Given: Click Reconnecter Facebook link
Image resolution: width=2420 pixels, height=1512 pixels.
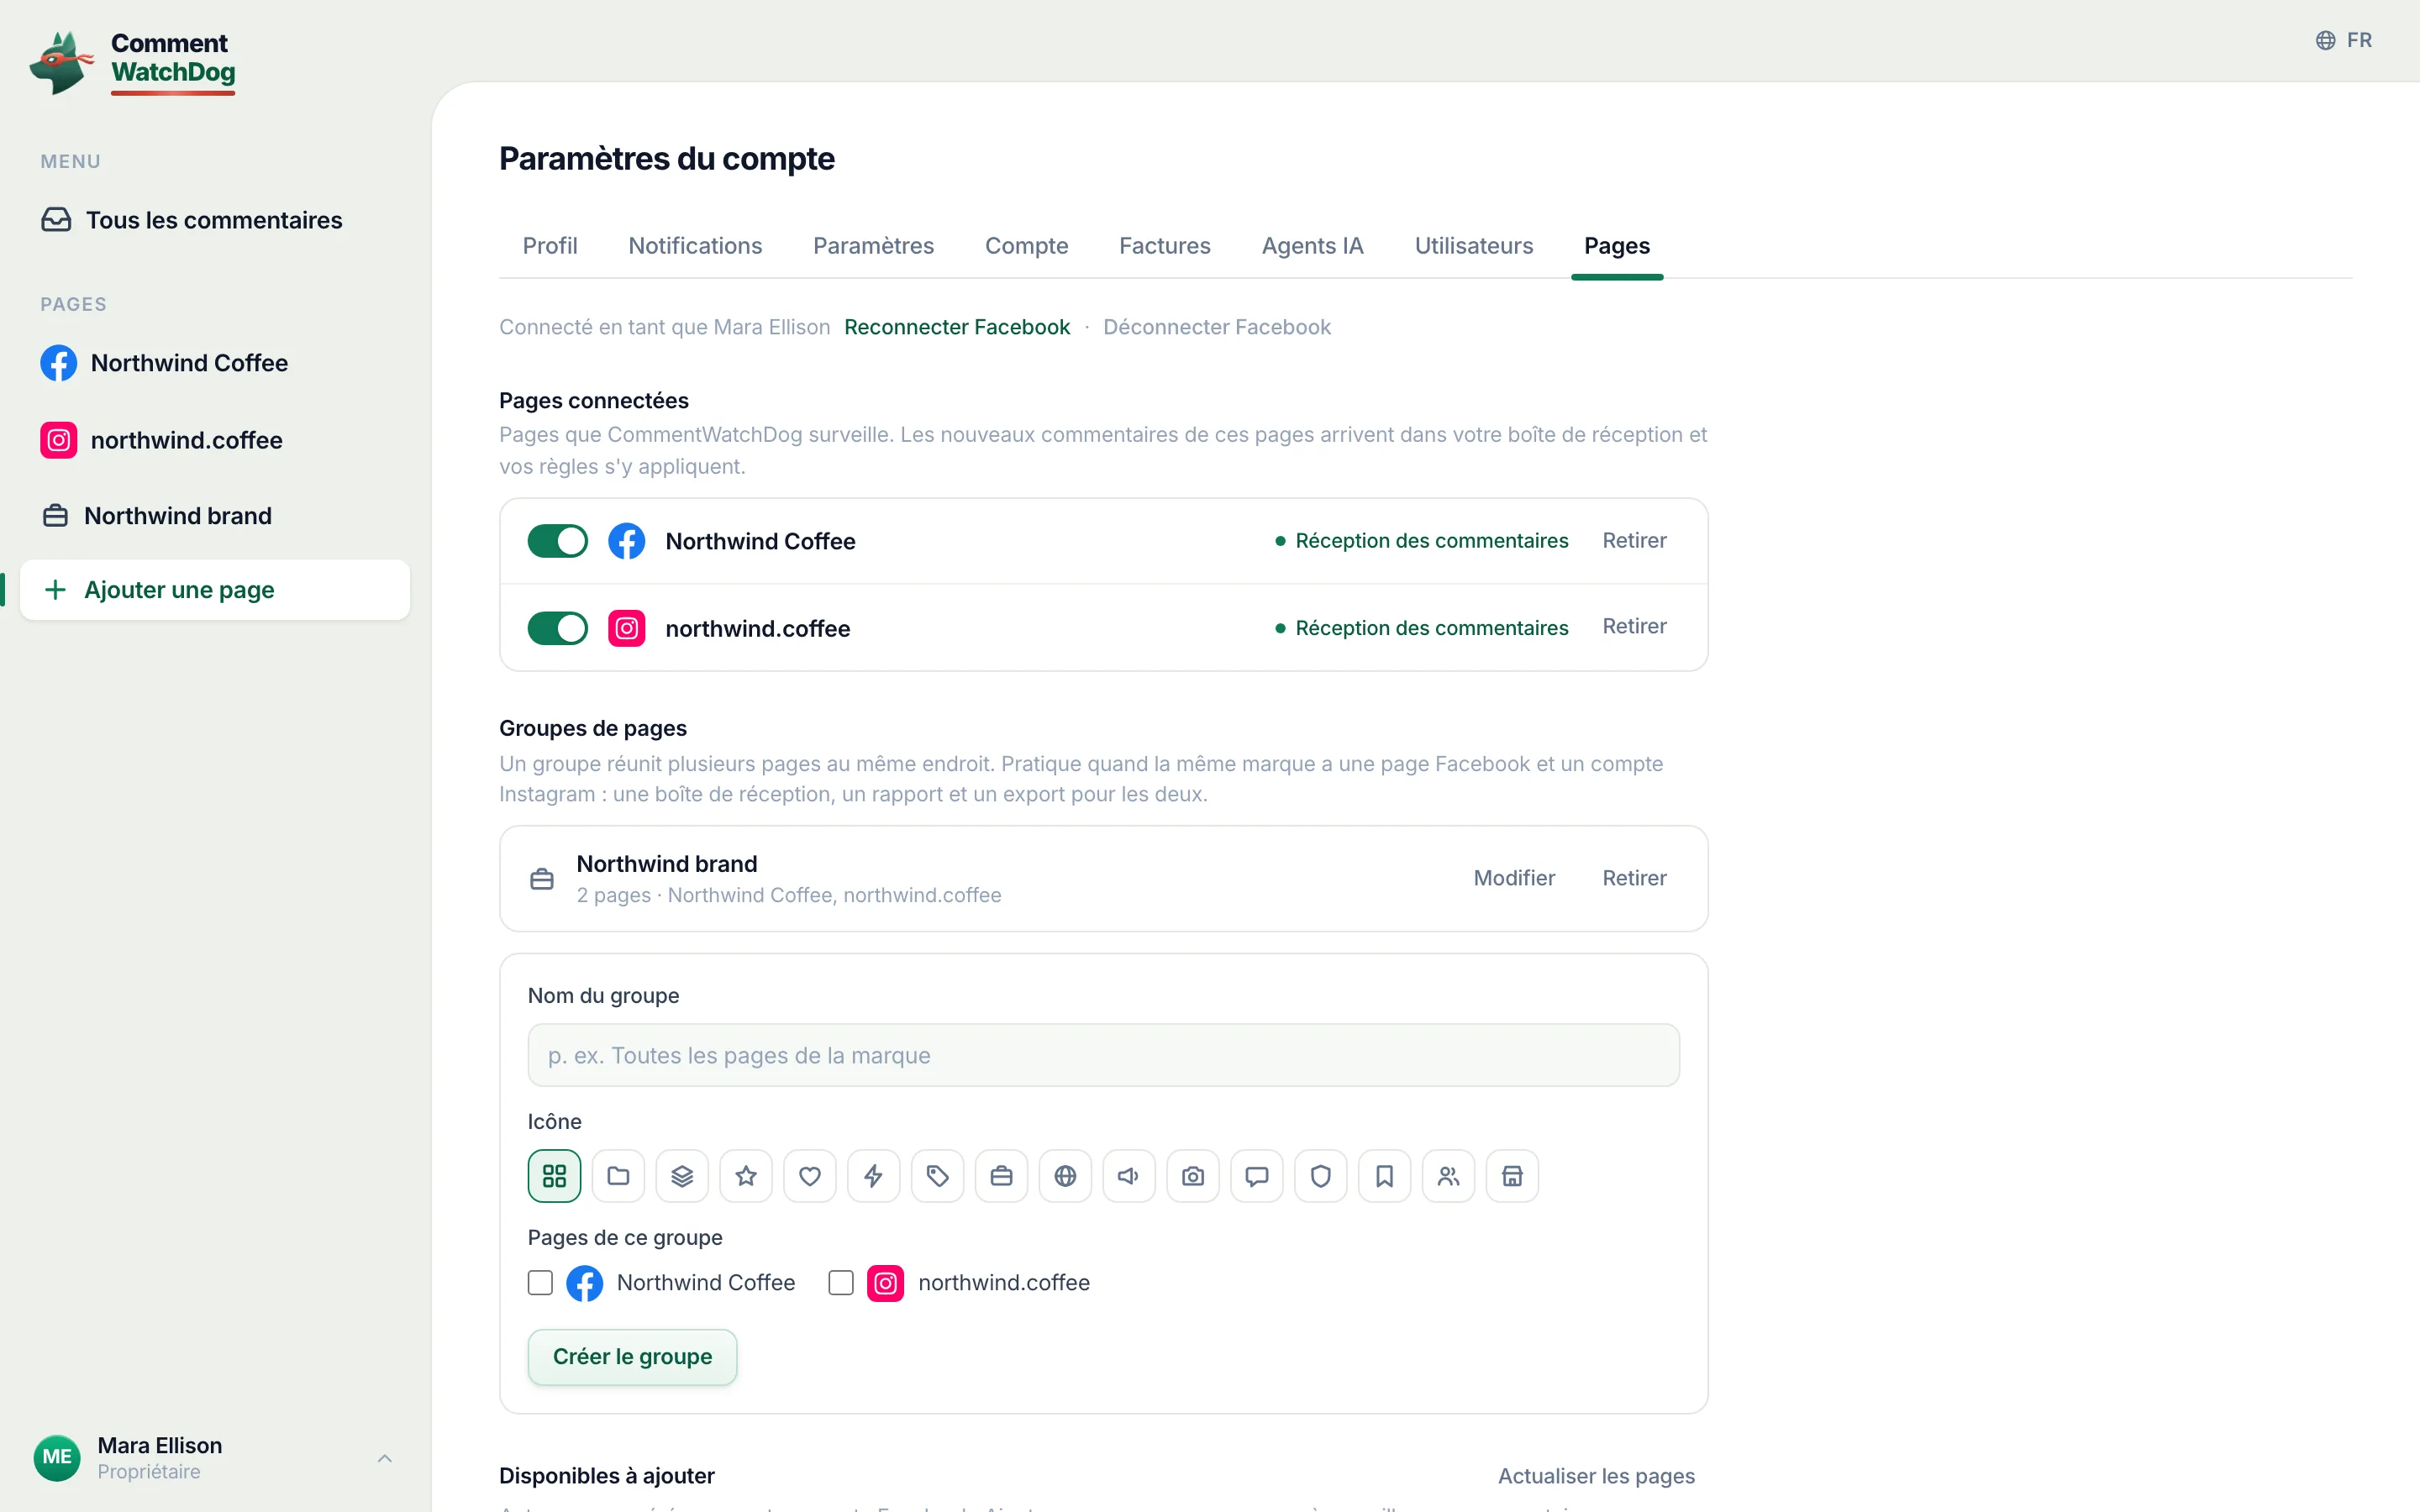Looking at the screenshot, I should click(957, 327).
